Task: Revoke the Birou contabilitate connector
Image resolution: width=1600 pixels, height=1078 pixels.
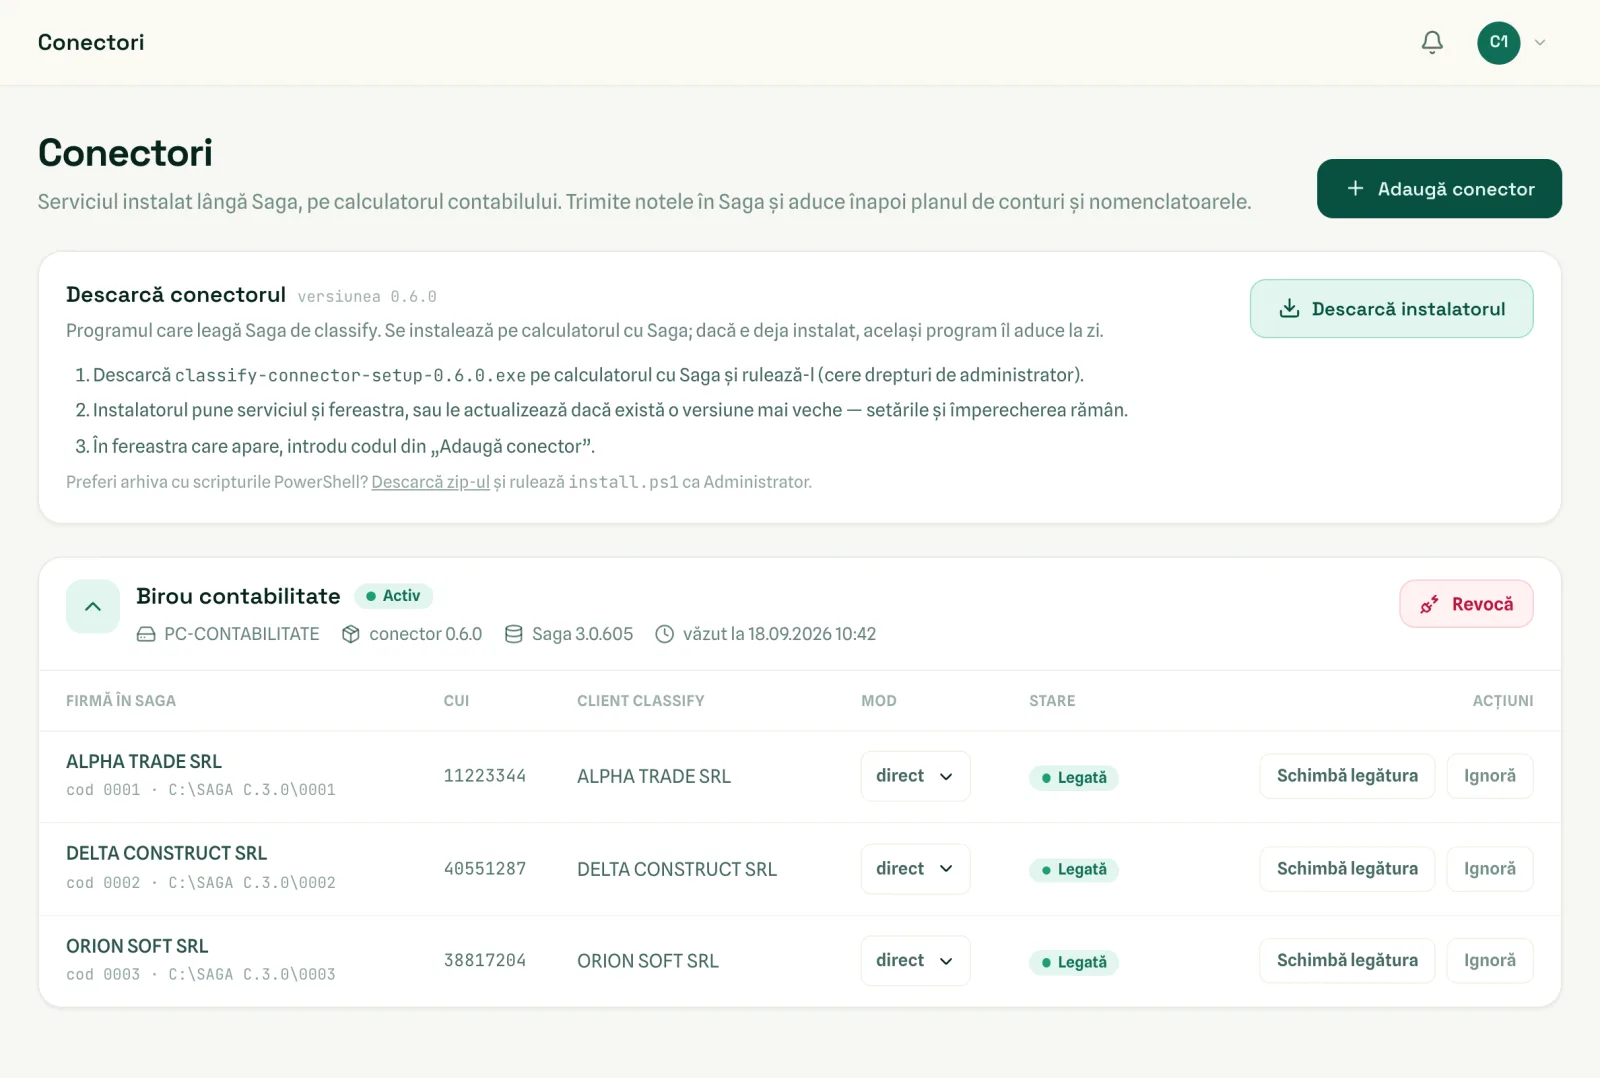Action: (x=1466, y=604)
